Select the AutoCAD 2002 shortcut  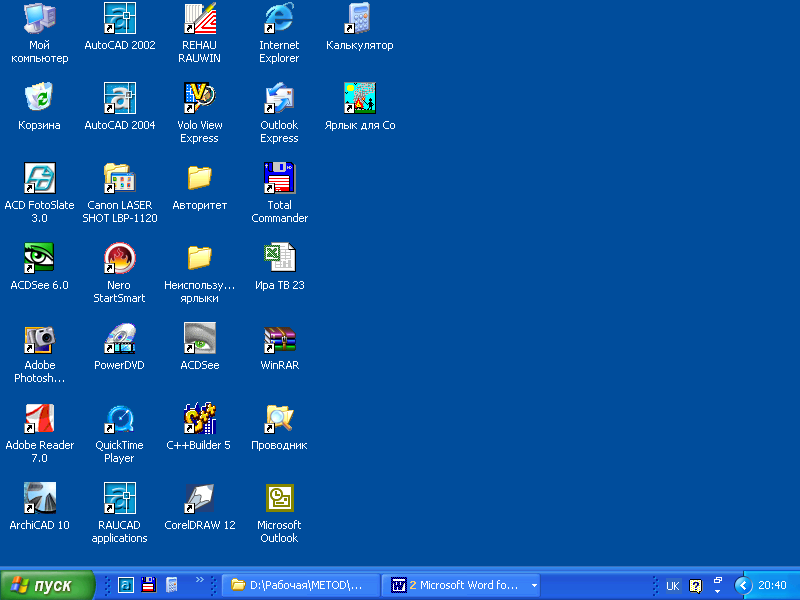pos(120,18)
